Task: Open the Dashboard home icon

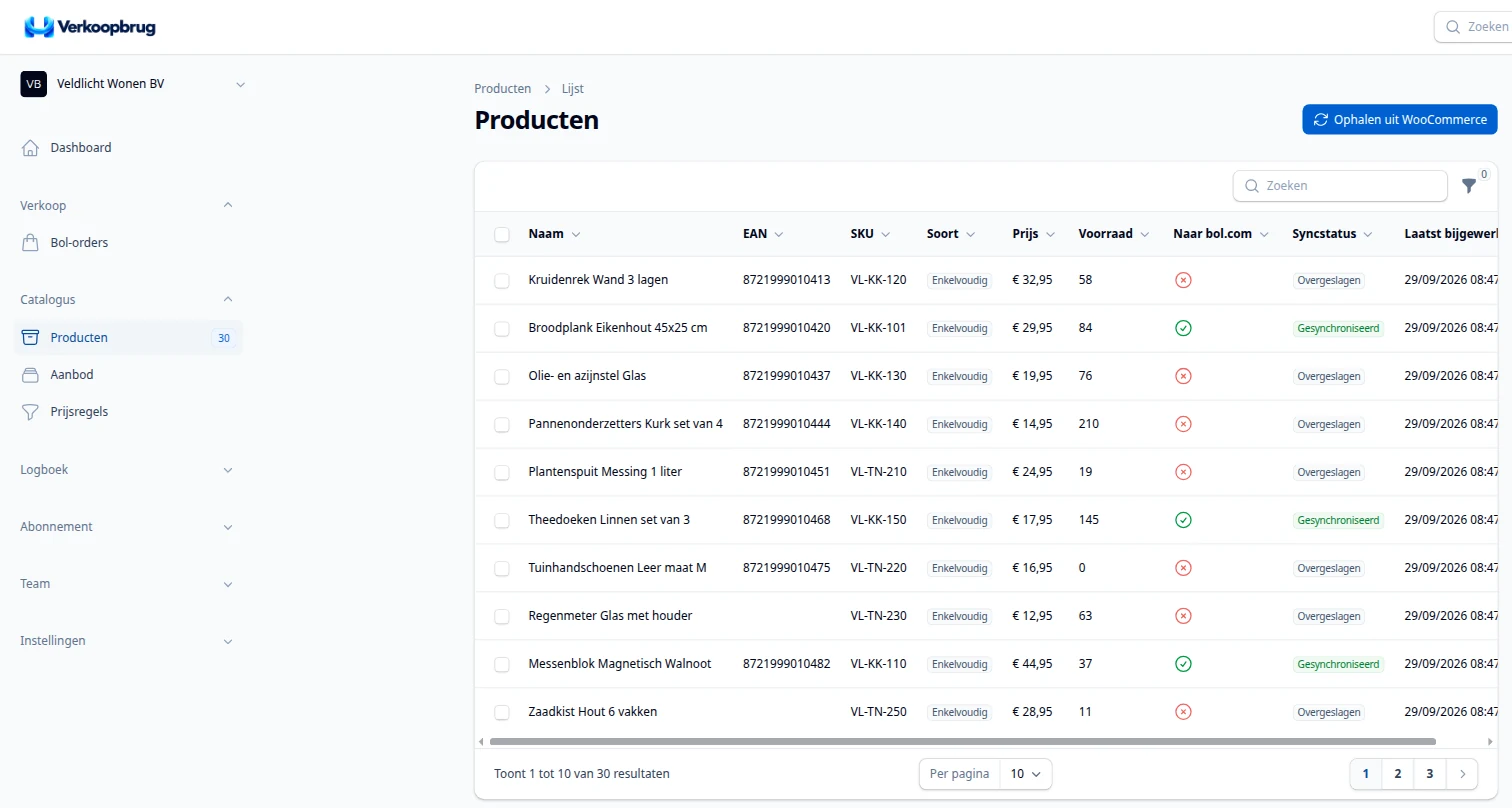Action: pos(31,148)
